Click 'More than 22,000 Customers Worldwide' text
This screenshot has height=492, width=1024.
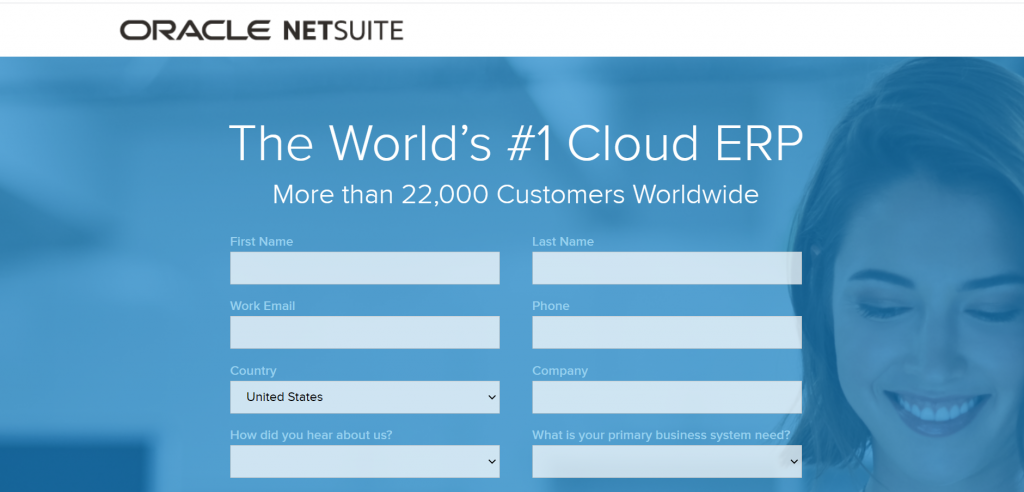pos(515,195)
